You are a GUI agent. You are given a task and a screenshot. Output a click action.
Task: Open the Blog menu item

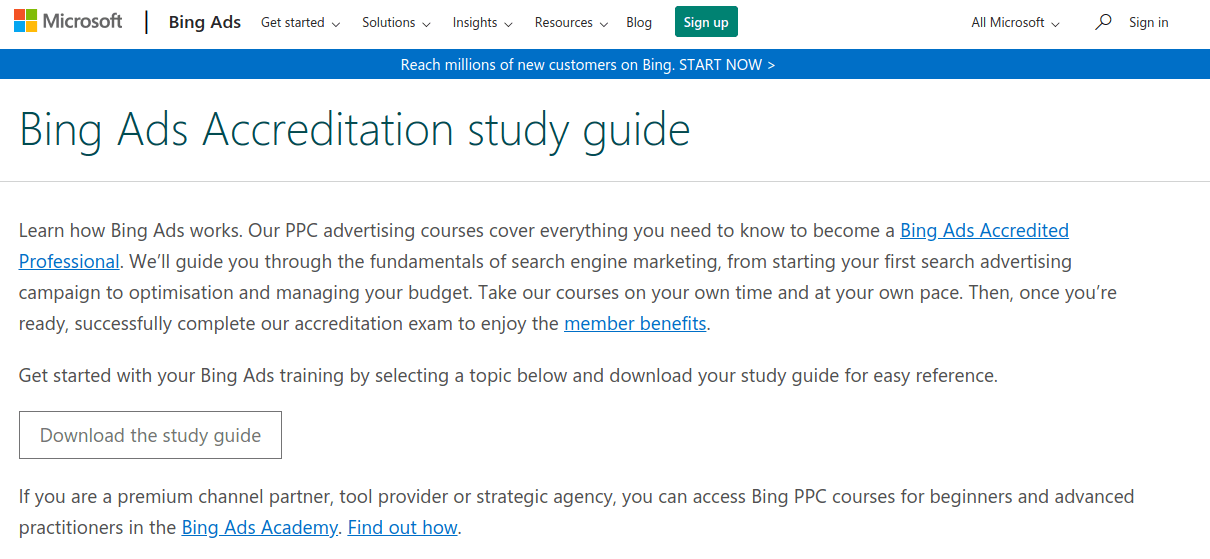[639, 22]
